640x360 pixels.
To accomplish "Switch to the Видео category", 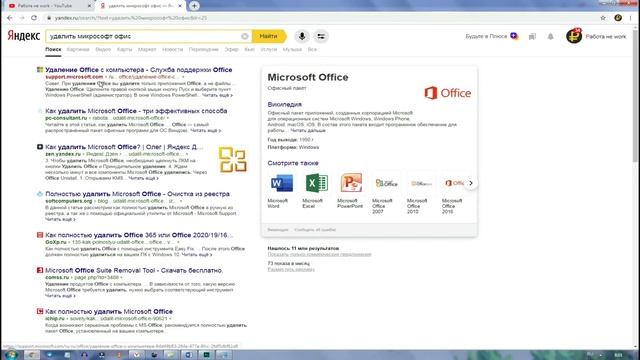I will (103, 49).
